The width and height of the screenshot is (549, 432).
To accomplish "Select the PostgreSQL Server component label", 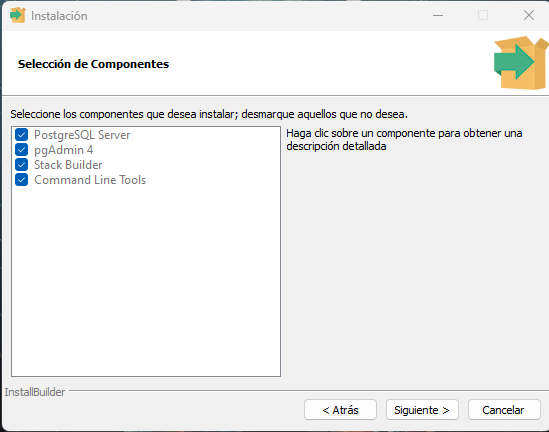I will pyautogui.click(x=82, y=135).
